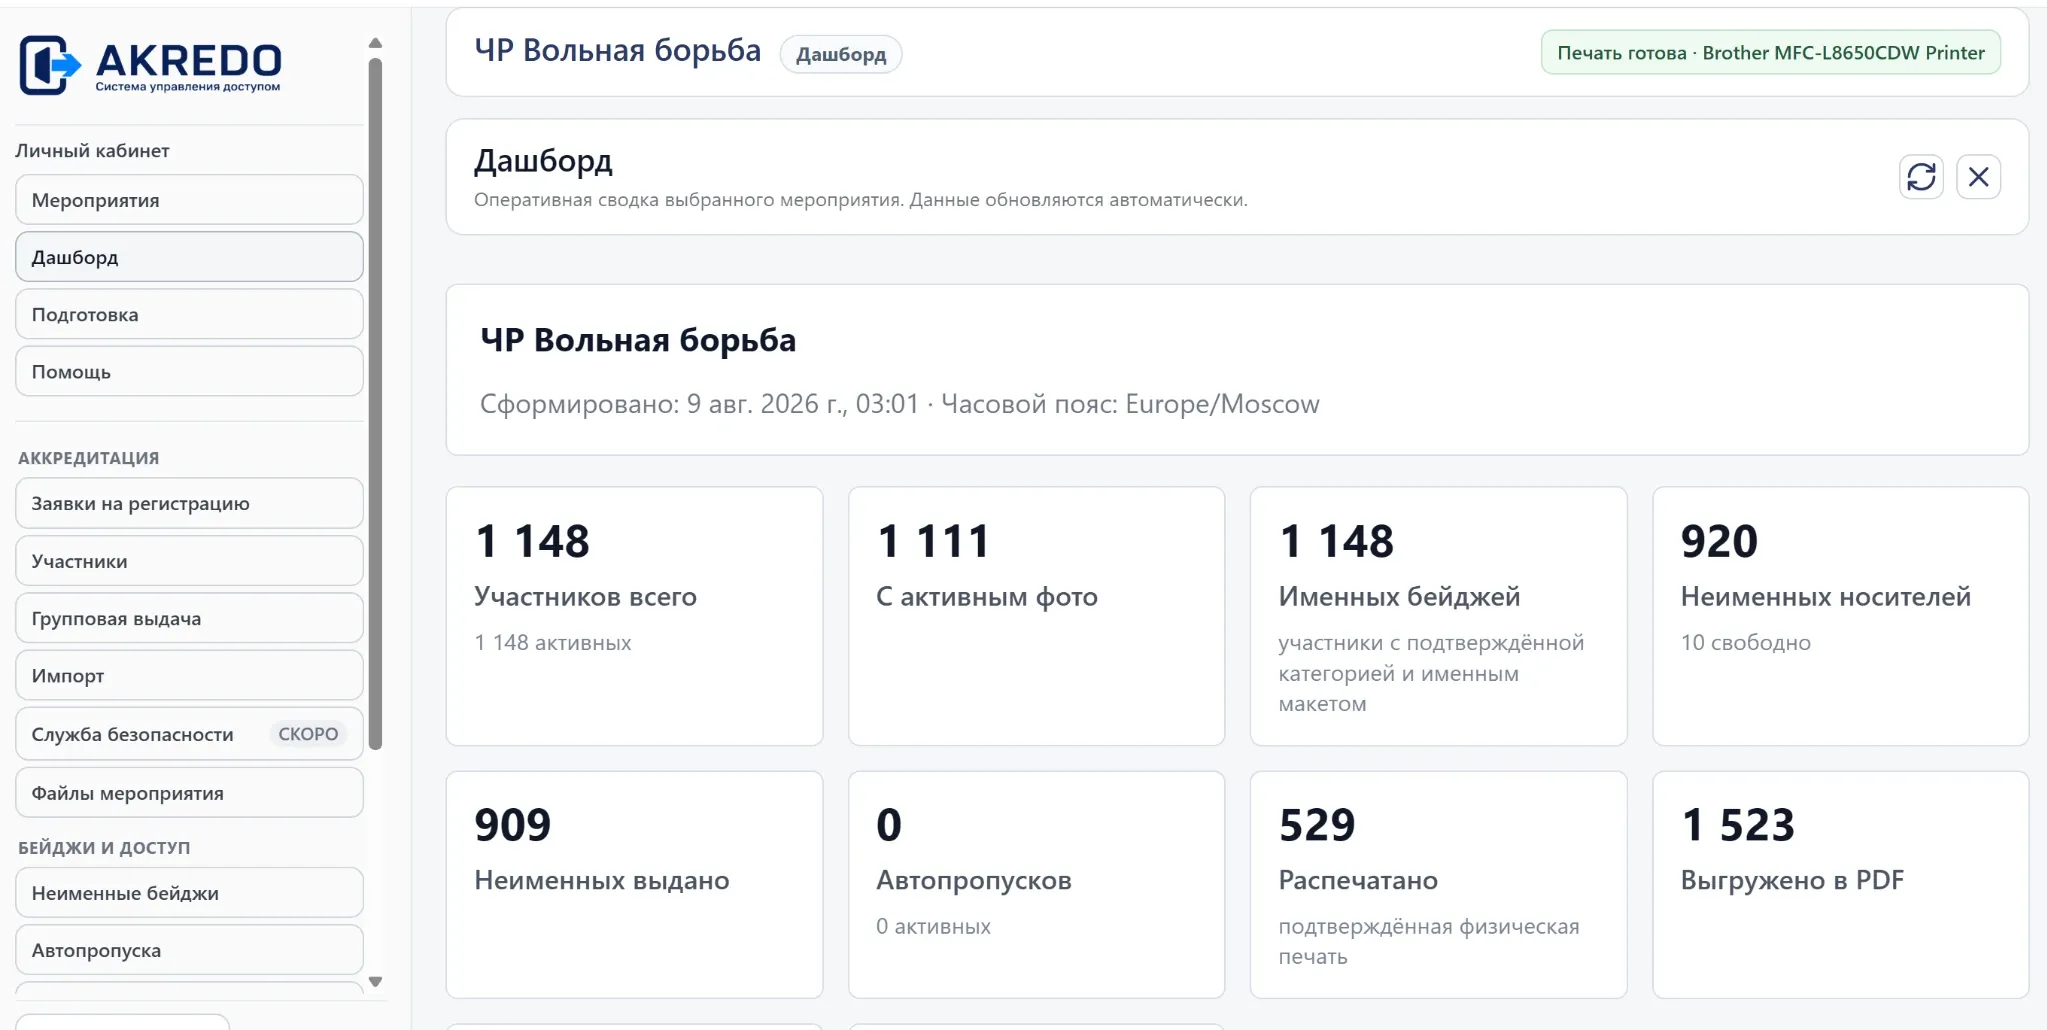Open Неименные бейджи section
Viewport: 2047px width, 1030px height.
coord(189,893)
